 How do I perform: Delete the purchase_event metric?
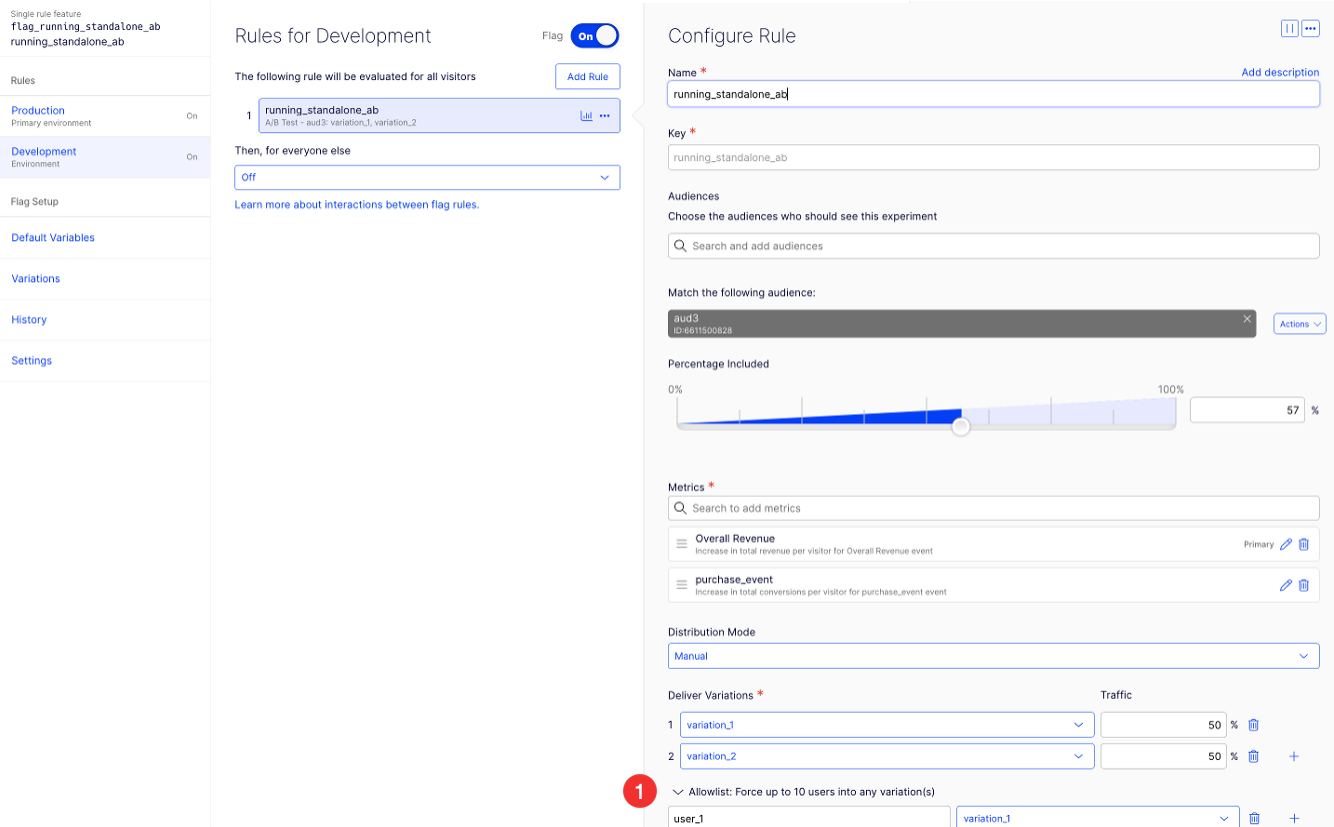coord(1303,585)
